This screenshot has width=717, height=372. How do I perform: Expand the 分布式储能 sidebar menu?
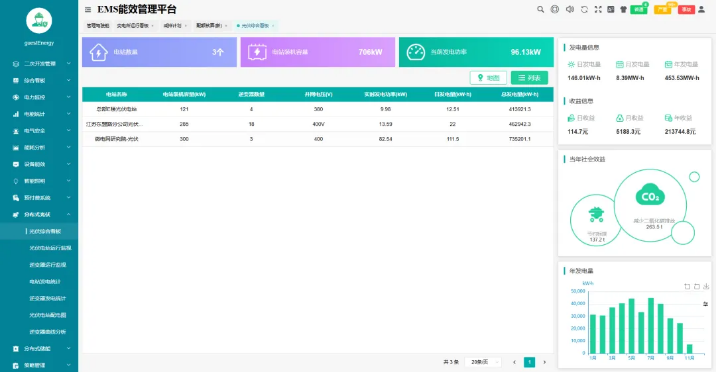pyautogui.click(x=39, y=348)
